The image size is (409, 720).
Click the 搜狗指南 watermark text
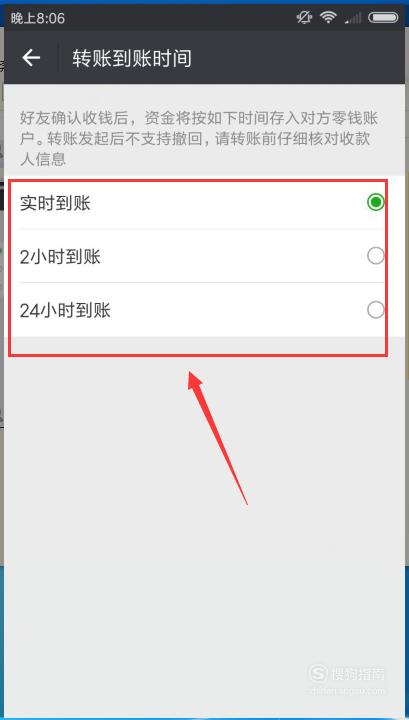[357, 674]
